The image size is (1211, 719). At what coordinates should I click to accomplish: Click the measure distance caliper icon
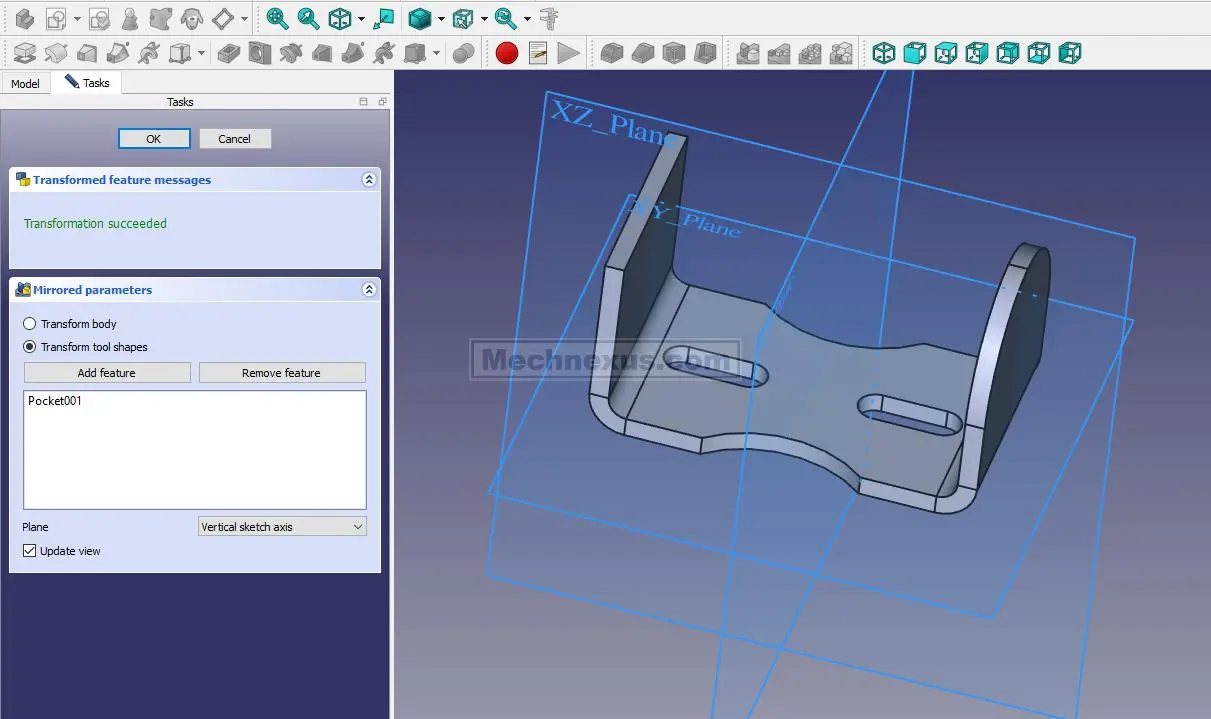[548, 18]
